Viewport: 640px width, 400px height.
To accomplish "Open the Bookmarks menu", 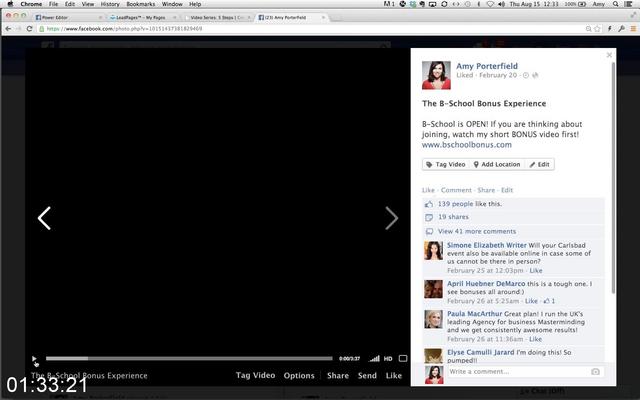I will coord(140,4).
